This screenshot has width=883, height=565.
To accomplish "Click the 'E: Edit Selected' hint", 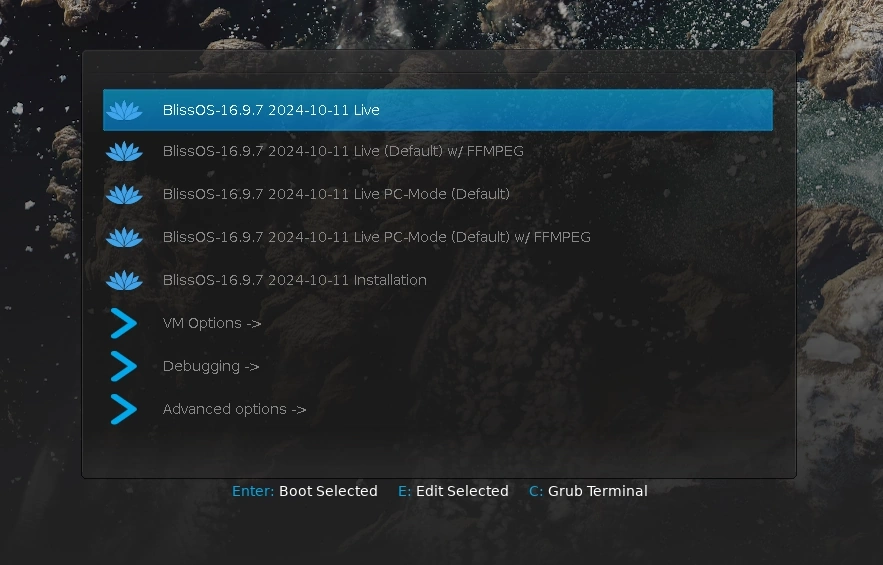I will pos(453,491).
